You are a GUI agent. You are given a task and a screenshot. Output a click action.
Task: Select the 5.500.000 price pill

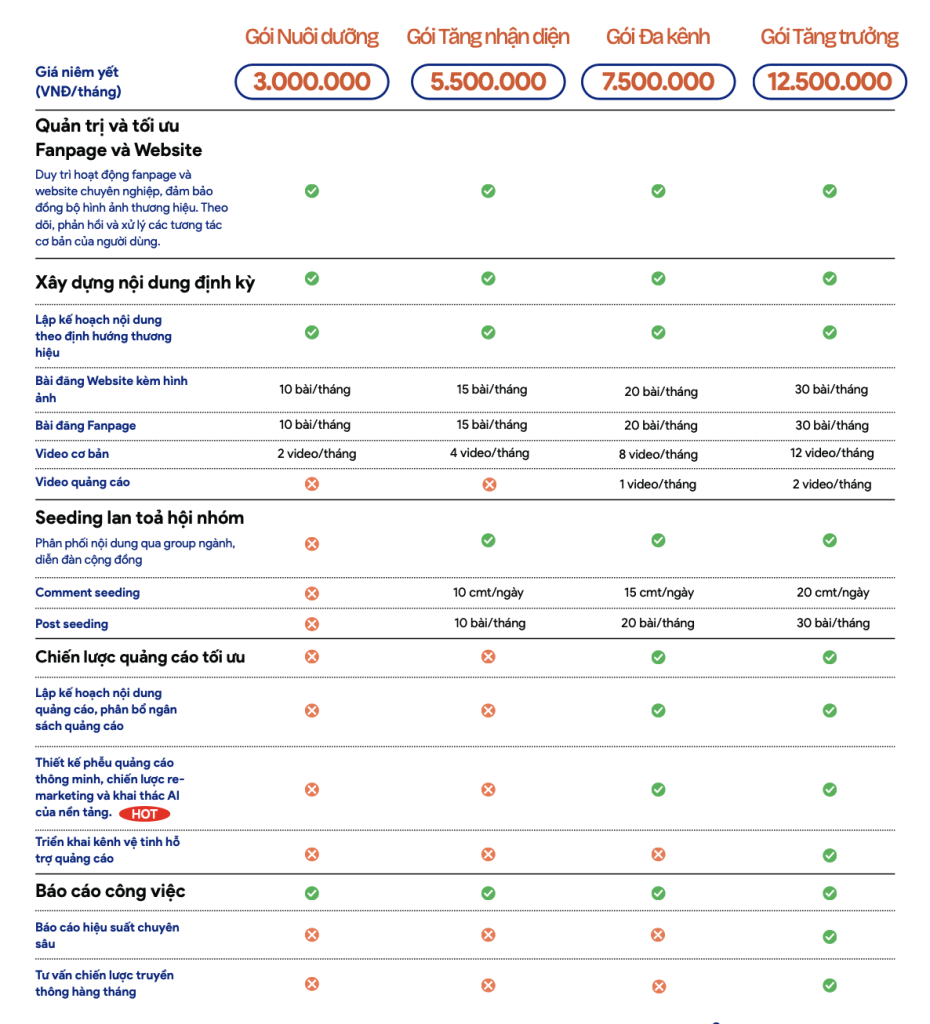point(488,82)
